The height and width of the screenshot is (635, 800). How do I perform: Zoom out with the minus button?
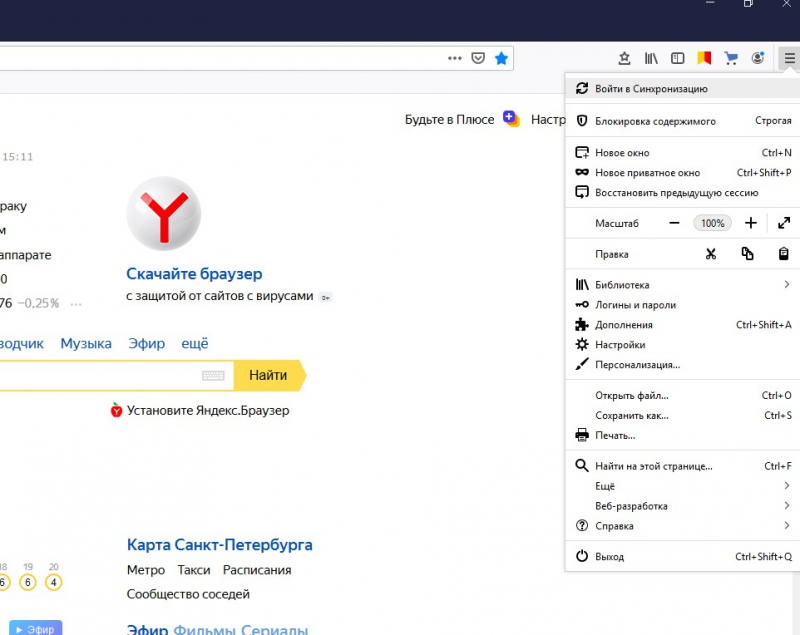(674, 223)
